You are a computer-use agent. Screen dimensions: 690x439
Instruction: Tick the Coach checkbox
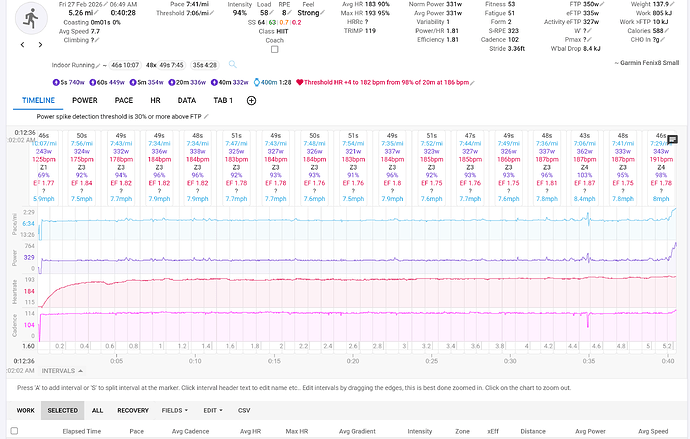click(x=275, y=48)
